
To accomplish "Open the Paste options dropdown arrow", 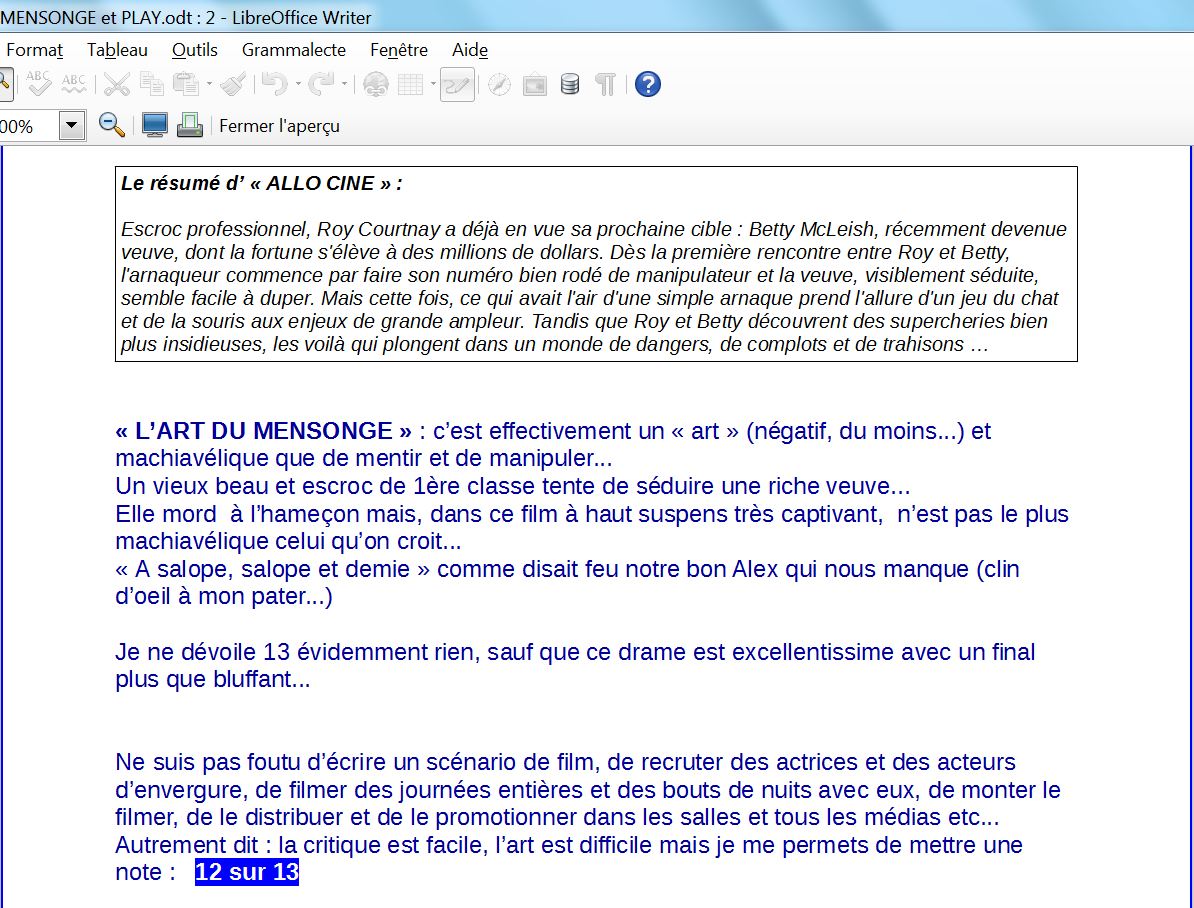I will pyautogui.click(x=209, y=84).
